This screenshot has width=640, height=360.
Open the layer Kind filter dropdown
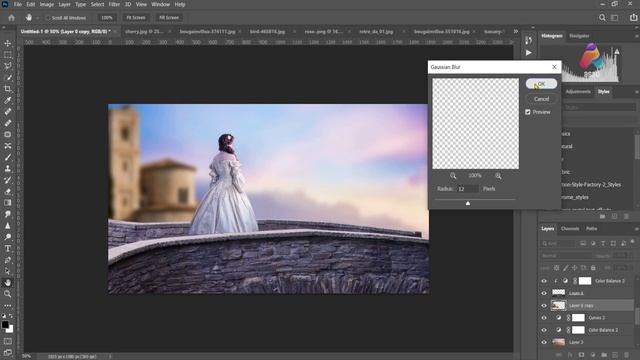[x=558, y=243]
